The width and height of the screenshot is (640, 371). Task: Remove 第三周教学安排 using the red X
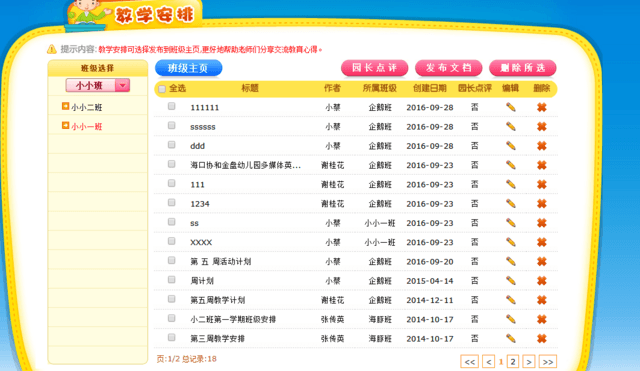coord(542,338)
